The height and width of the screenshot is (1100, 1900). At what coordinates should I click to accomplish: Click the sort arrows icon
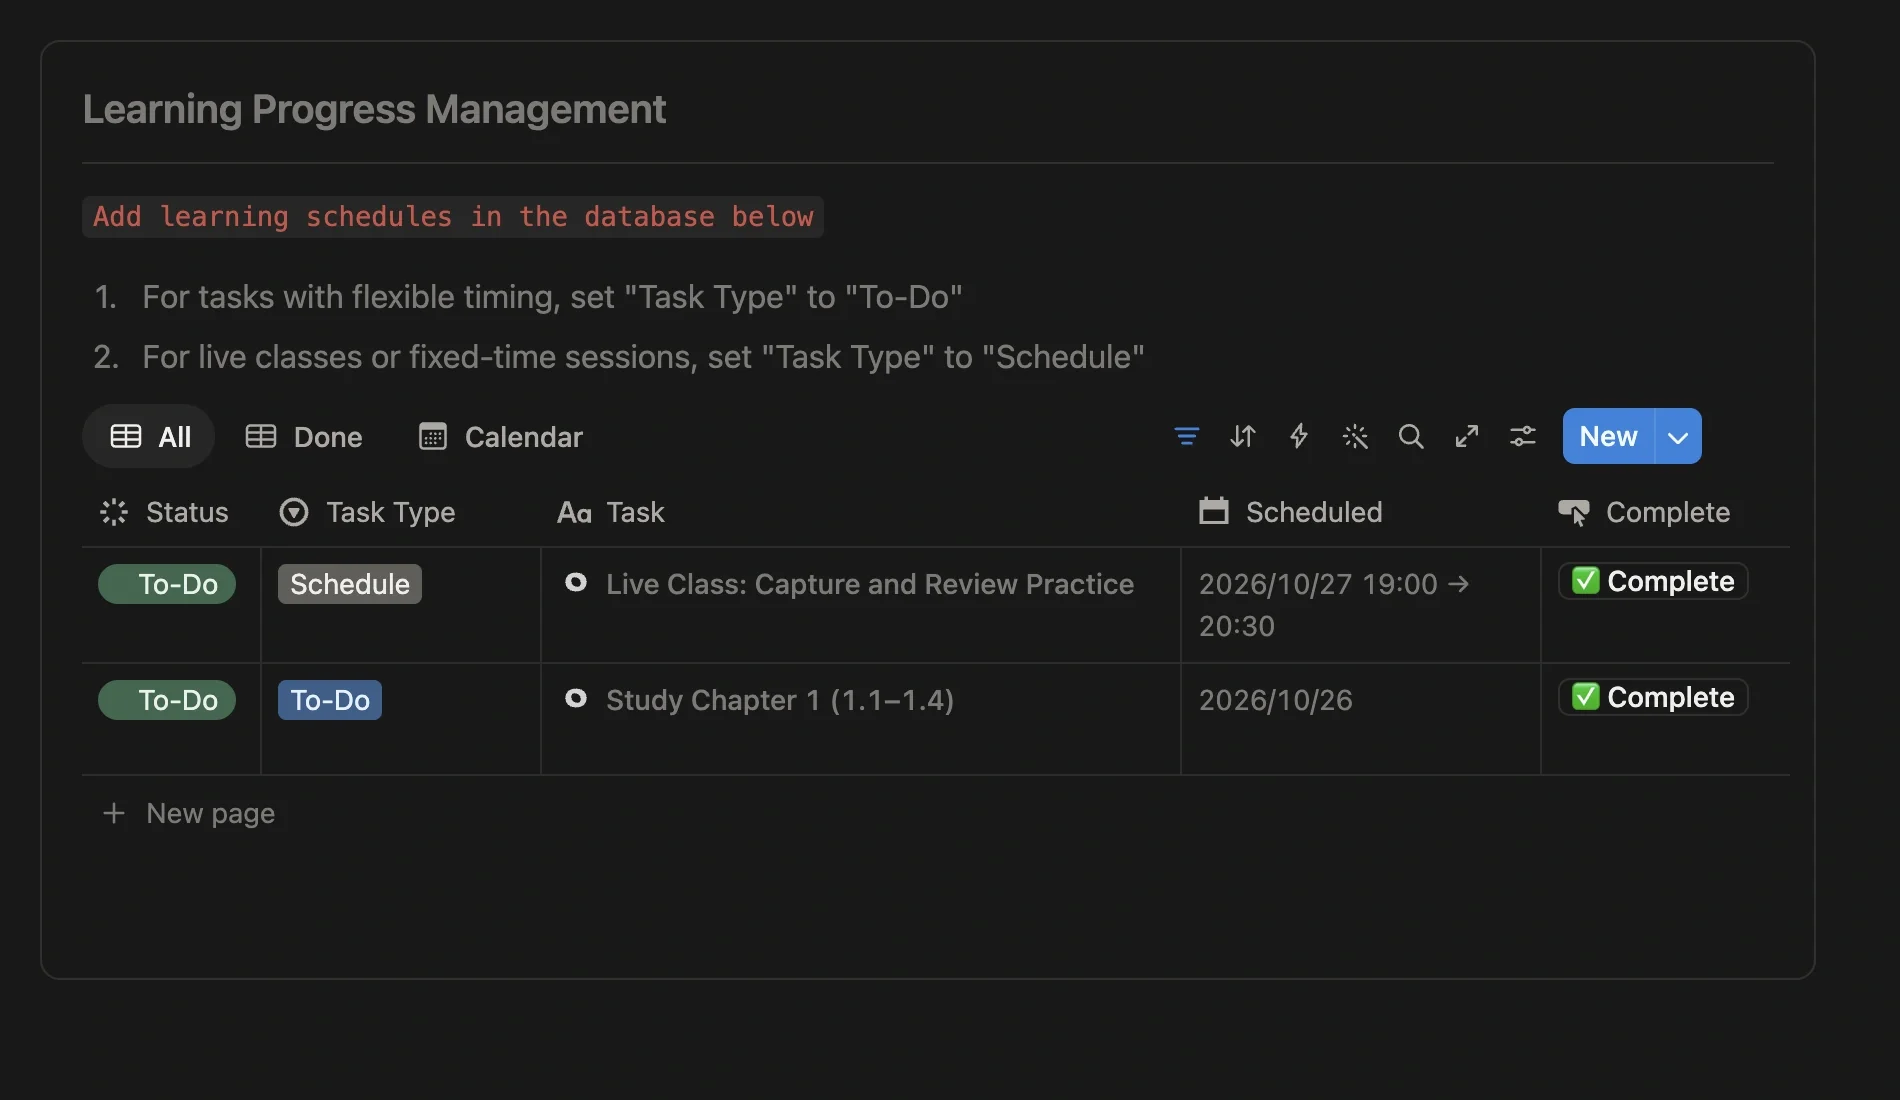(1243, 436)
